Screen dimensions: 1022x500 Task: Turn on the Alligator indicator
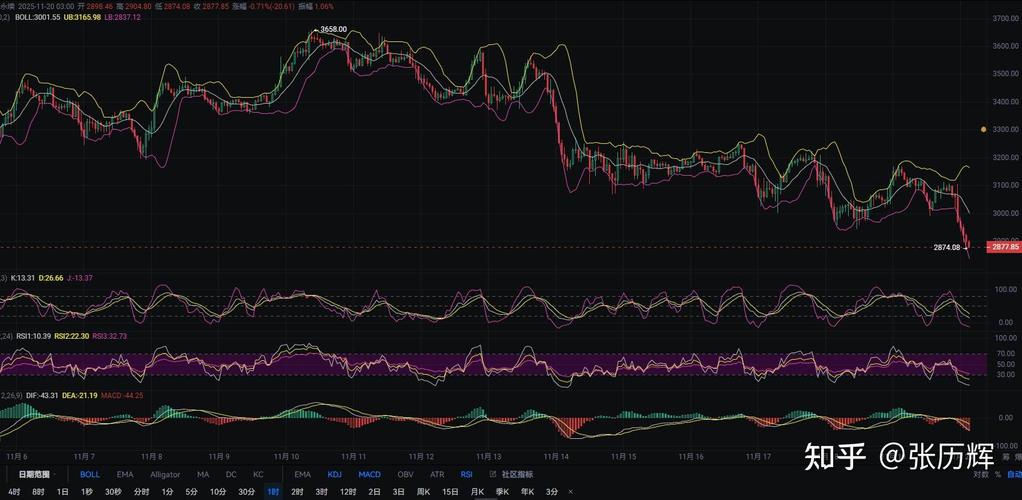(165, 474)
